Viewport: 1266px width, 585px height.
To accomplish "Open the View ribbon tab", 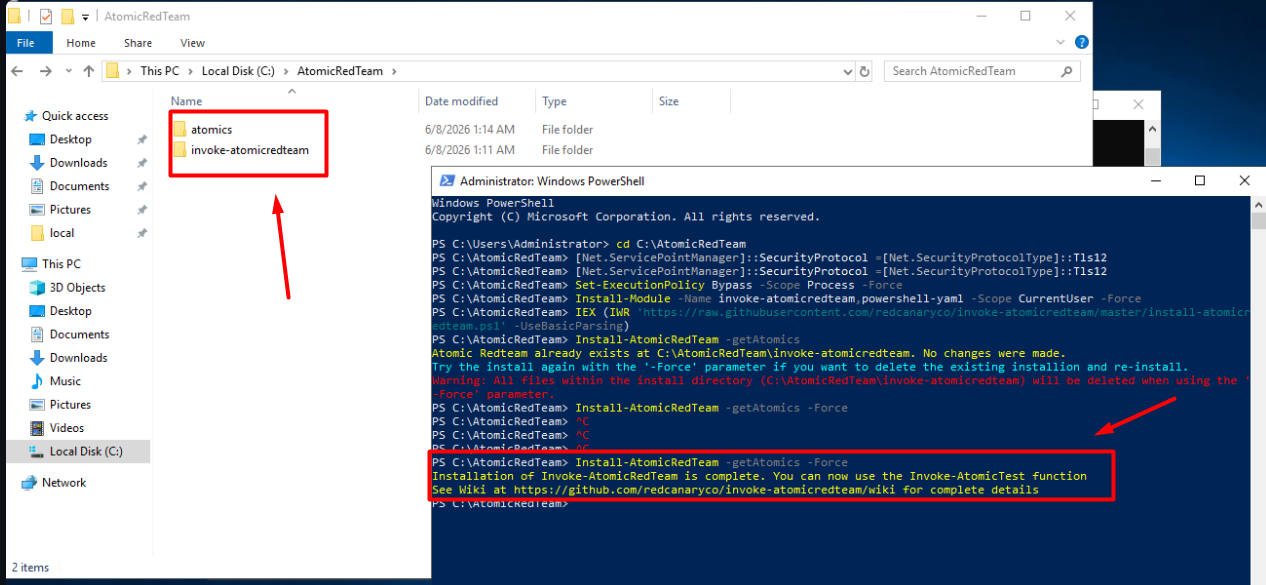I will (x=192, y=43).
